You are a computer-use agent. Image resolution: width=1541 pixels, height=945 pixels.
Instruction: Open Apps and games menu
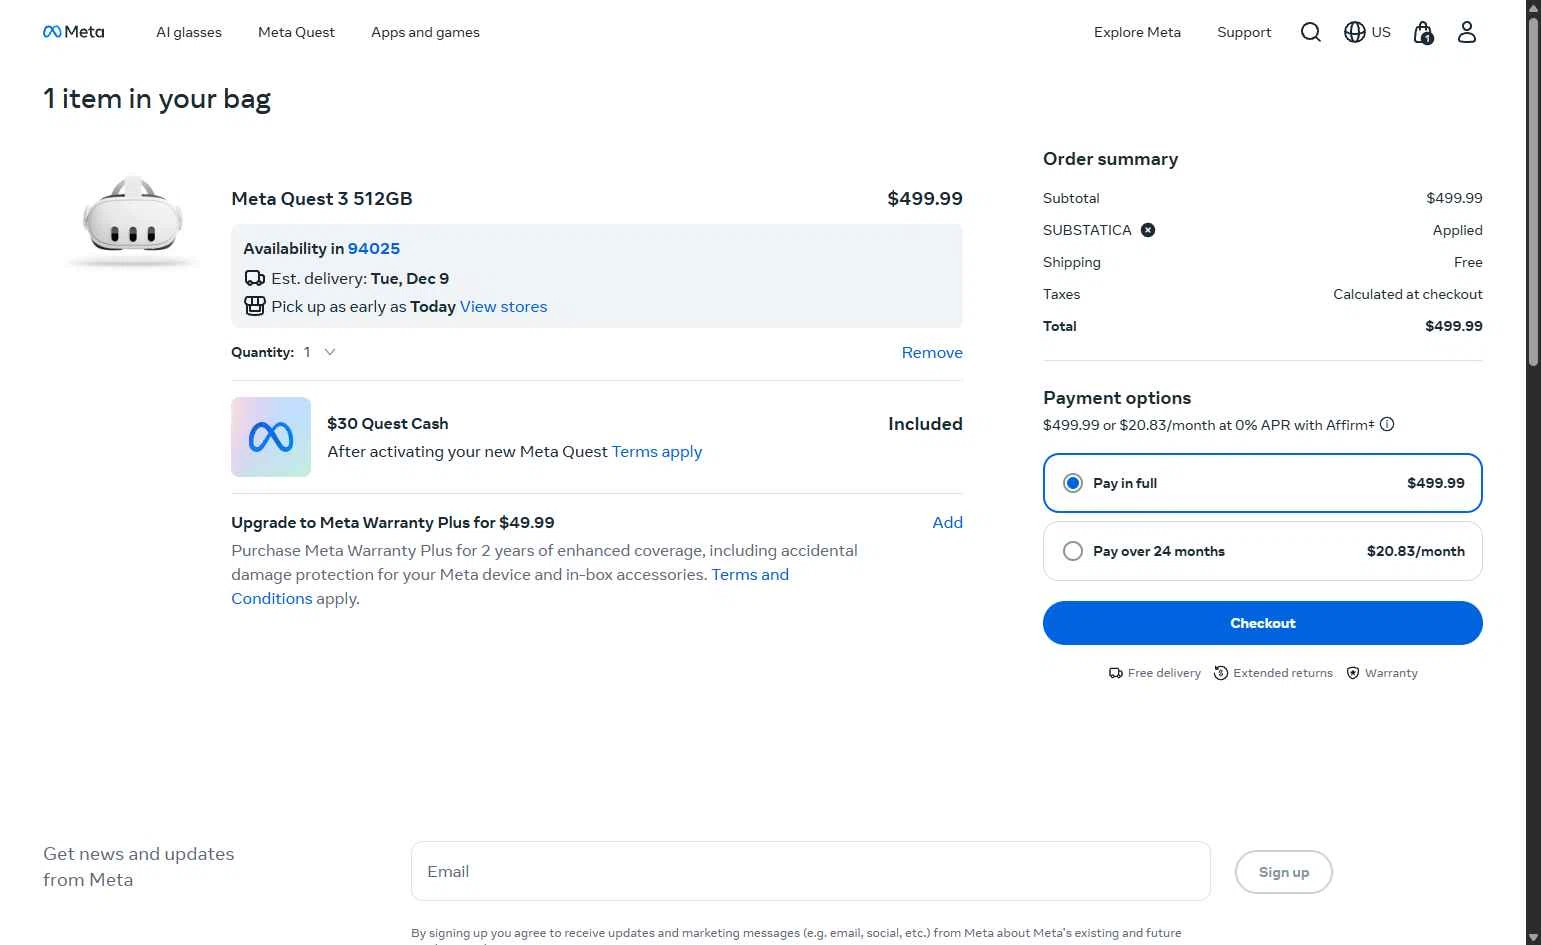click(x=425, y=32)
